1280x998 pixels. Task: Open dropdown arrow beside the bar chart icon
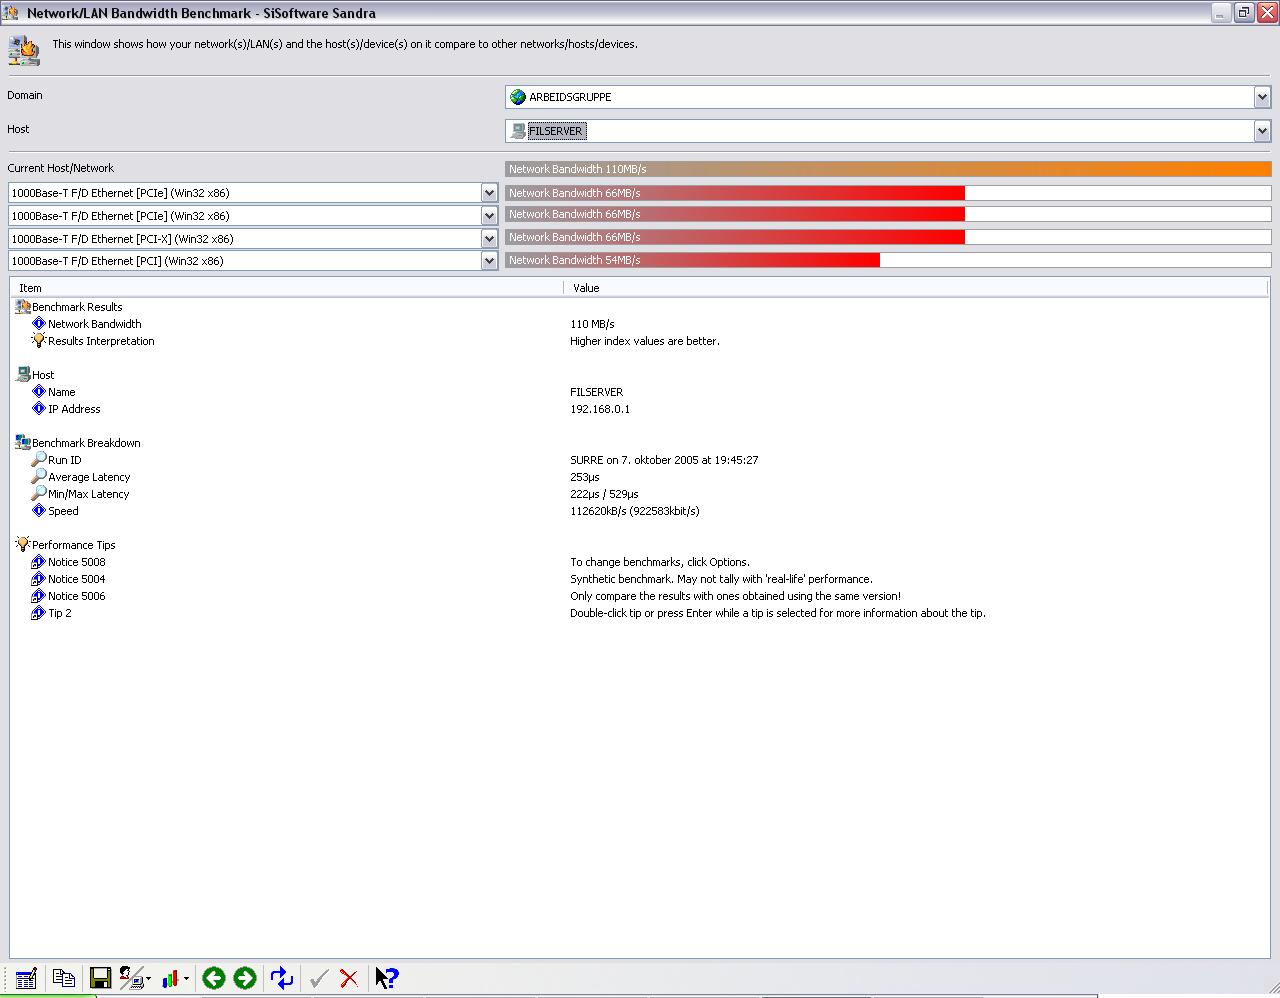click(186, 979)
